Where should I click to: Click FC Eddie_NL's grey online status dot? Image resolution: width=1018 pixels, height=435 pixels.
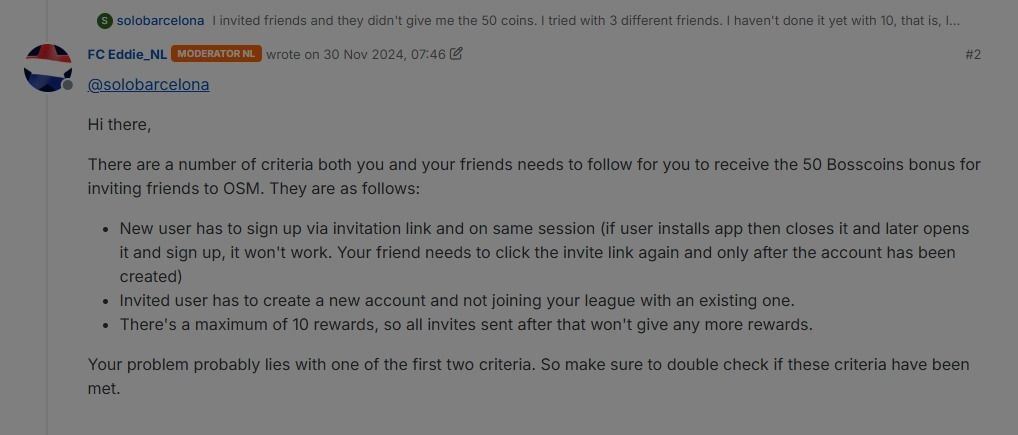(x=68, y=87)
